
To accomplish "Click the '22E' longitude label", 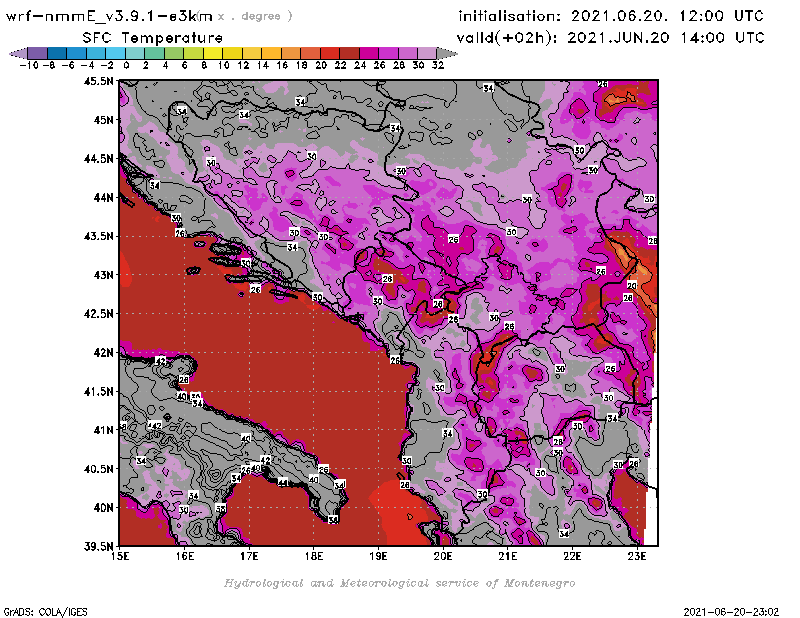I will [x=572, y=556].
